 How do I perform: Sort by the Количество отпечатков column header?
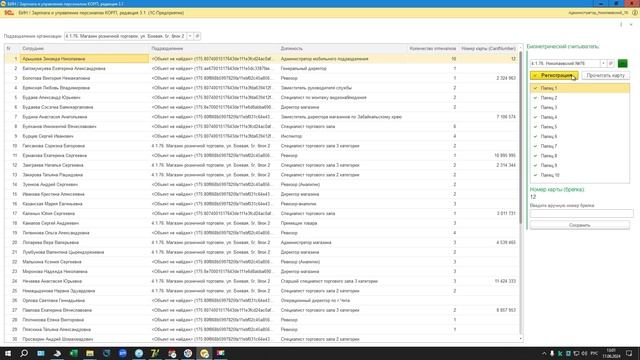coord(433,49)
